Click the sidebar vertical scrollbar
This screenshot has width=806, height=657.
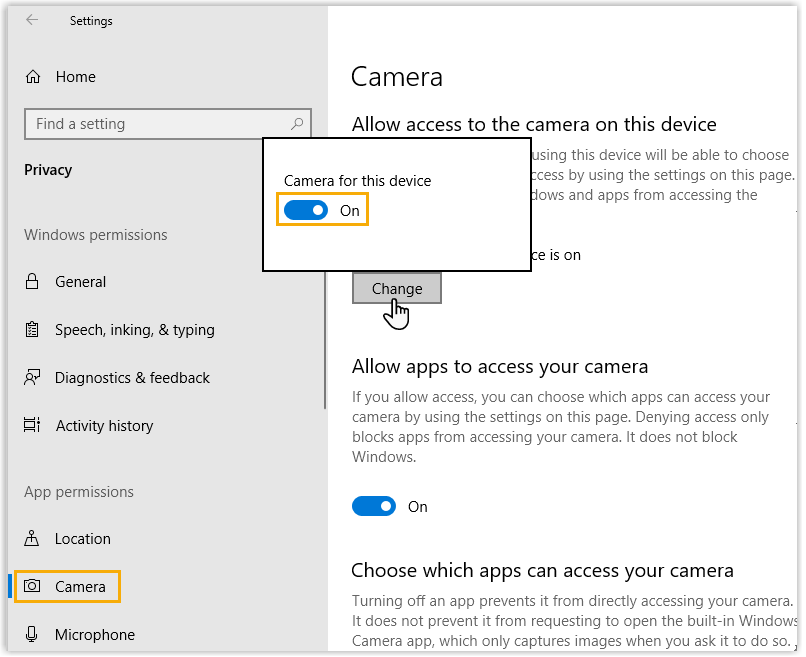[x=325, y=339]
